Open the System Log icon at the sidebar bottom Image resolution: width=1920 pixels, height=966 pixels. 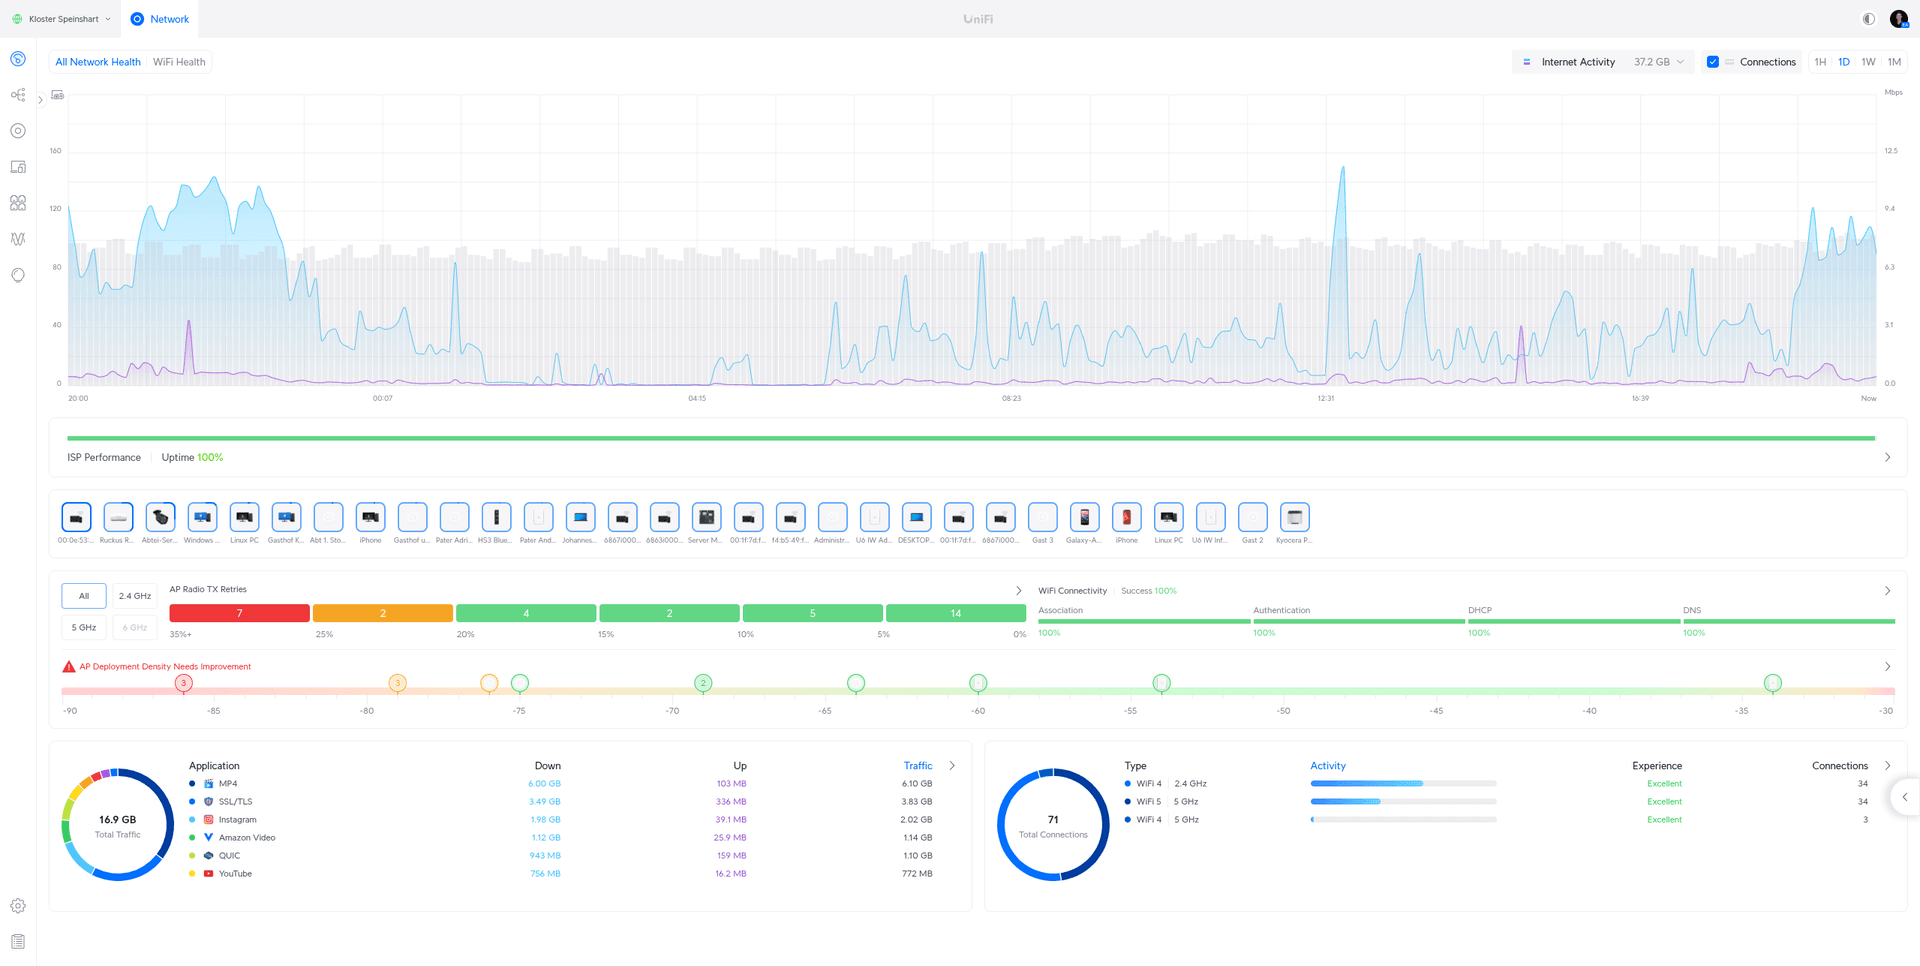(18, 942)
